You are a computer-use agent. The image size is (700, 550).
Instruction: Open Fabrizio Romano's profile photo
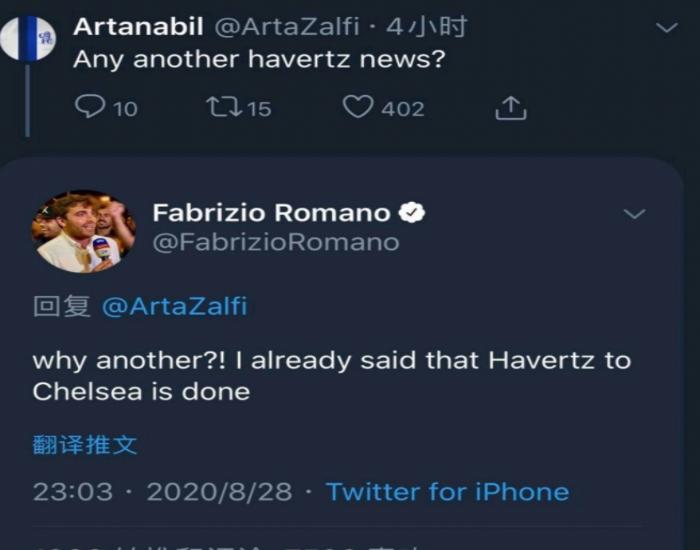(x=84, y=232)
